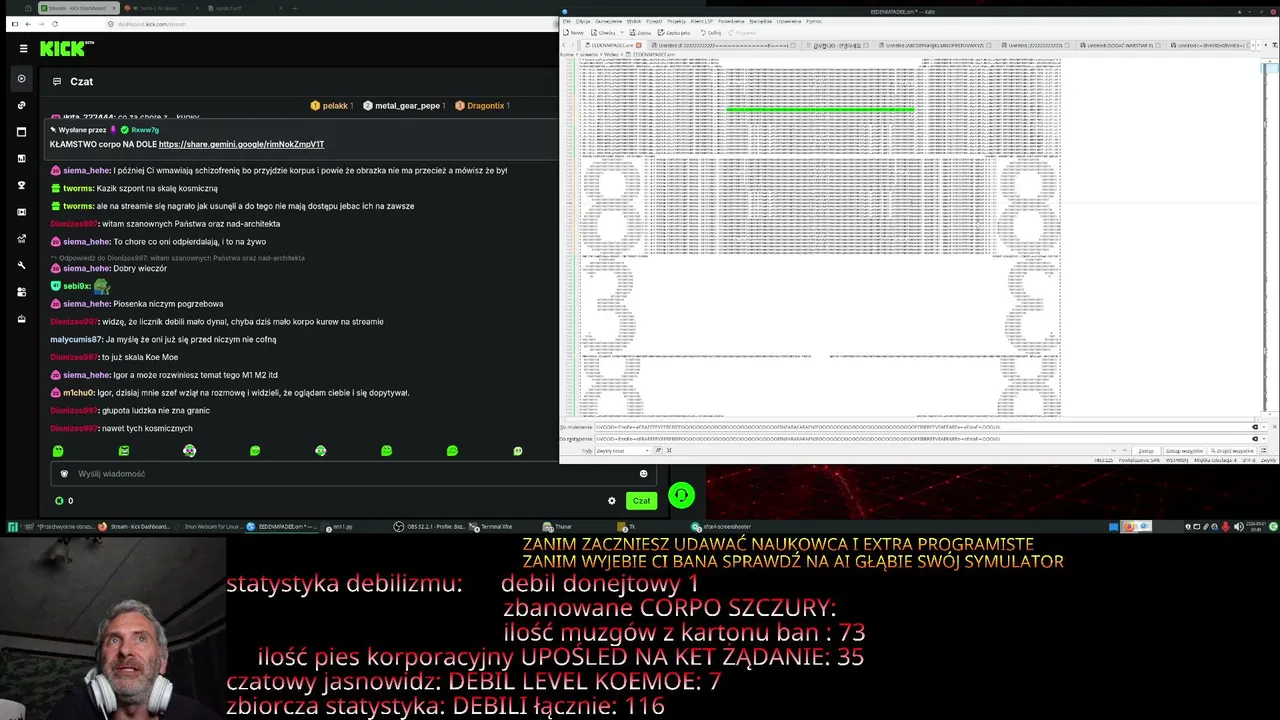
Task: Click the Otwórz button in Kate
Action: [604, 33]
